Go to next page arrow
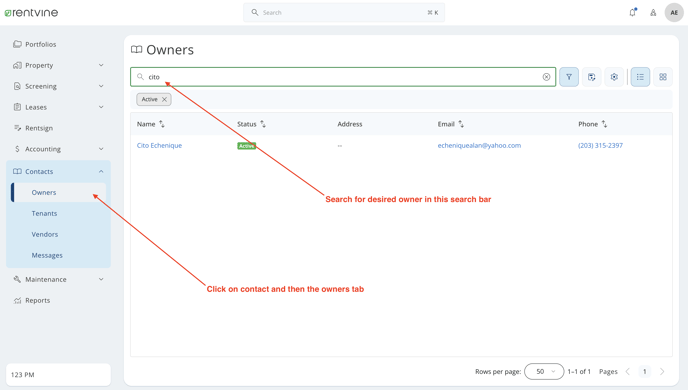This screenshot has width=688, height=390. [662, 372]
